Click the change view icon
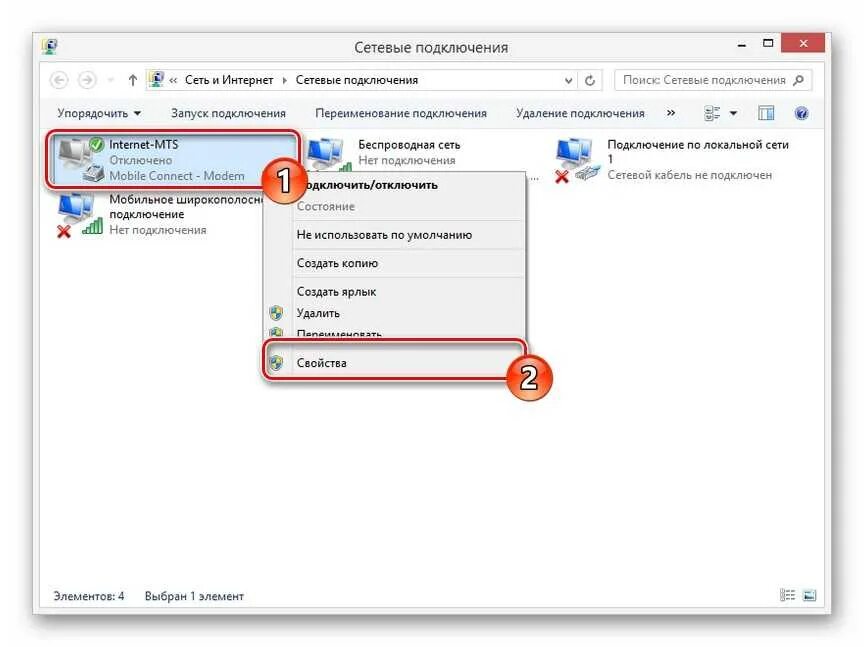This screenshot has height=647, width=864. (712, 114)
